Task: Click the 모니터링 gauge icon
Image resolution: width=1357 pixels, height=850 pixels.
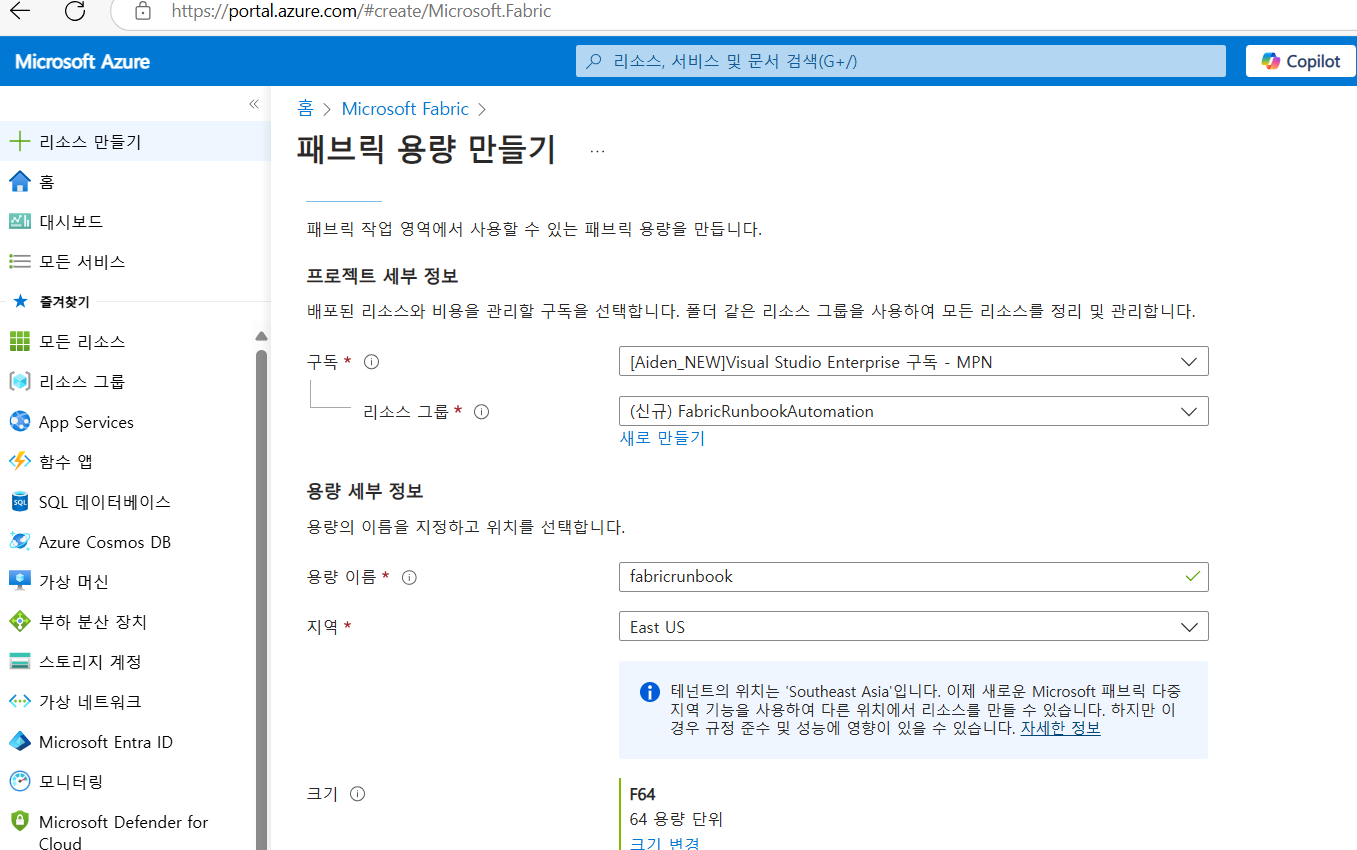Action: [19, 781]
